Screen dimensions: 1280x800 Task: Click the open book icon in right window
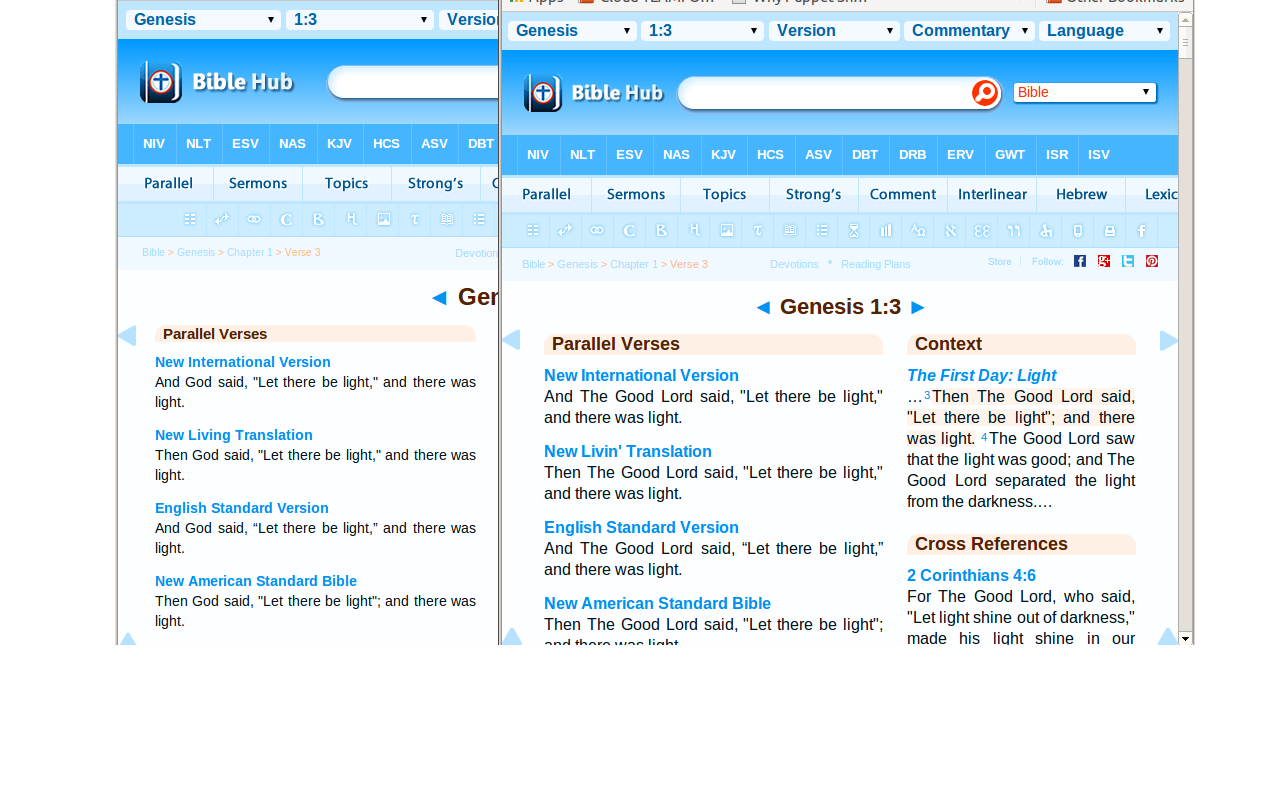click(x=790, y=231)
